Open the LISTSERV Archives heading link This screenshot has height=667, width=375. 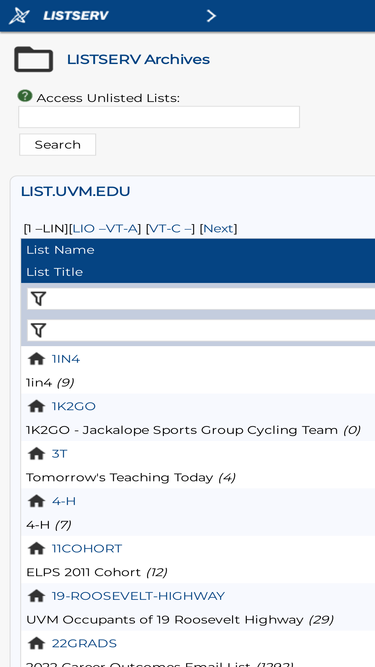tap(138, 60)
